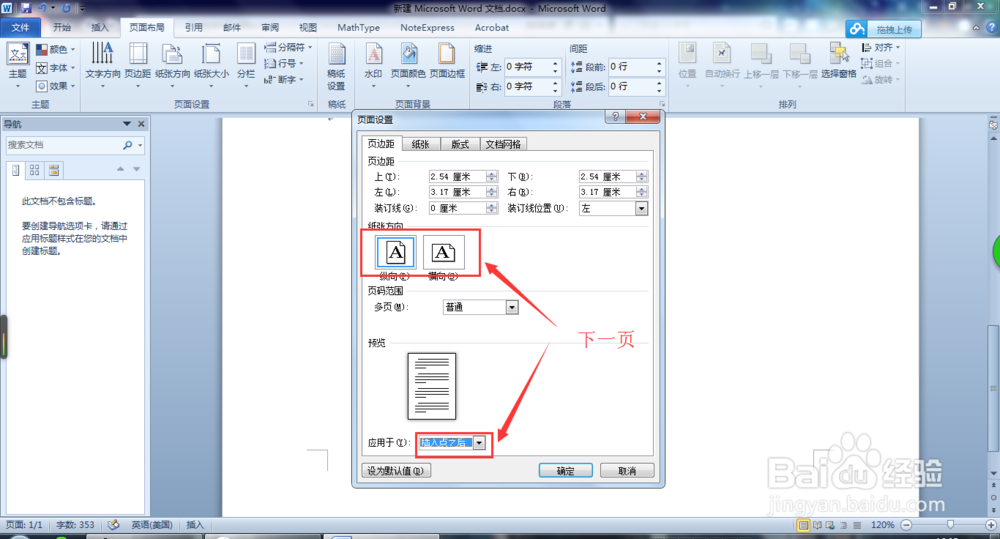This screenshot has width=1000, height=539.
Task: Open the References (引用) ribbon tab
Action: 193,27
